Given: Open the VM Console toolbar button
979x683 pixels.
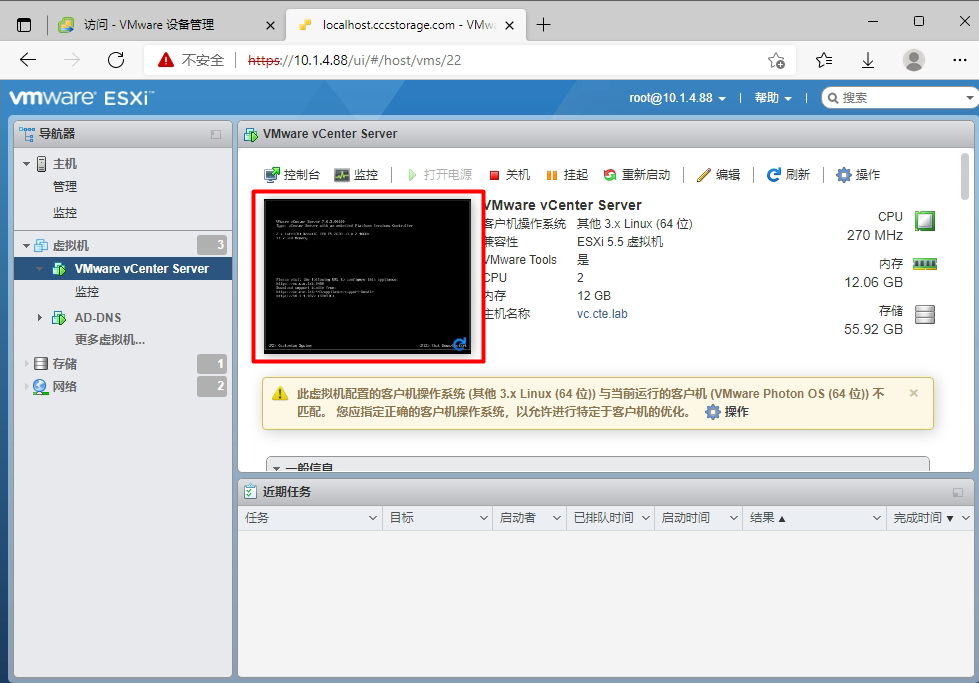Looking at the screenshot, I should point(292,175).
